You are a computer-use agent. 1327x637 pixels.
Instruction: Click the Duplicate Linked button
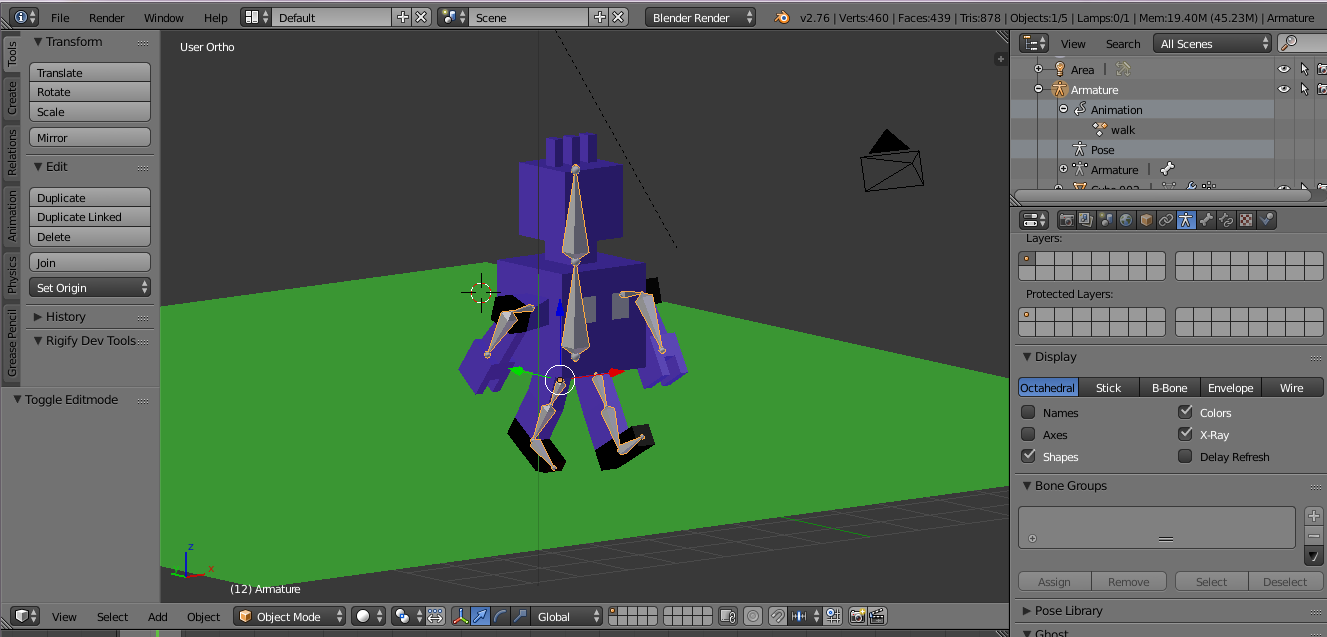pos(90,217)
